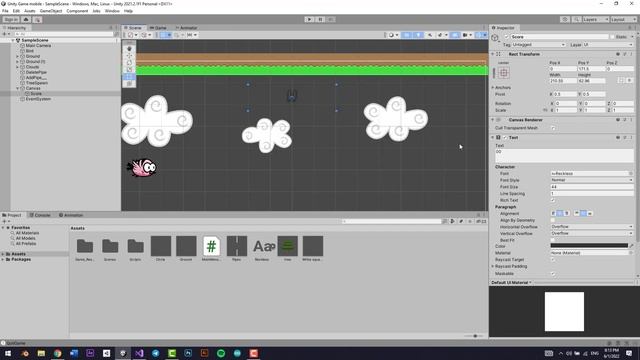Open the Layer dropdown showing UI
Viewport: 640px width, 360px height.
click(608, 45)
